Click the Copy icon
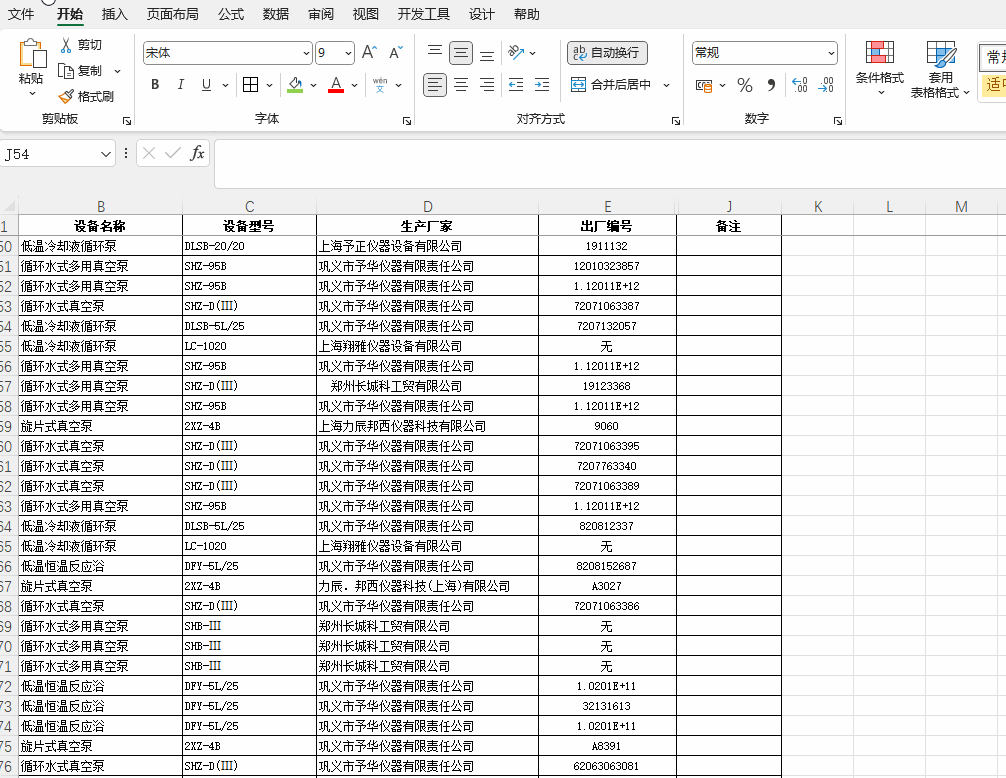1006x778 pixels. (66, 71)
